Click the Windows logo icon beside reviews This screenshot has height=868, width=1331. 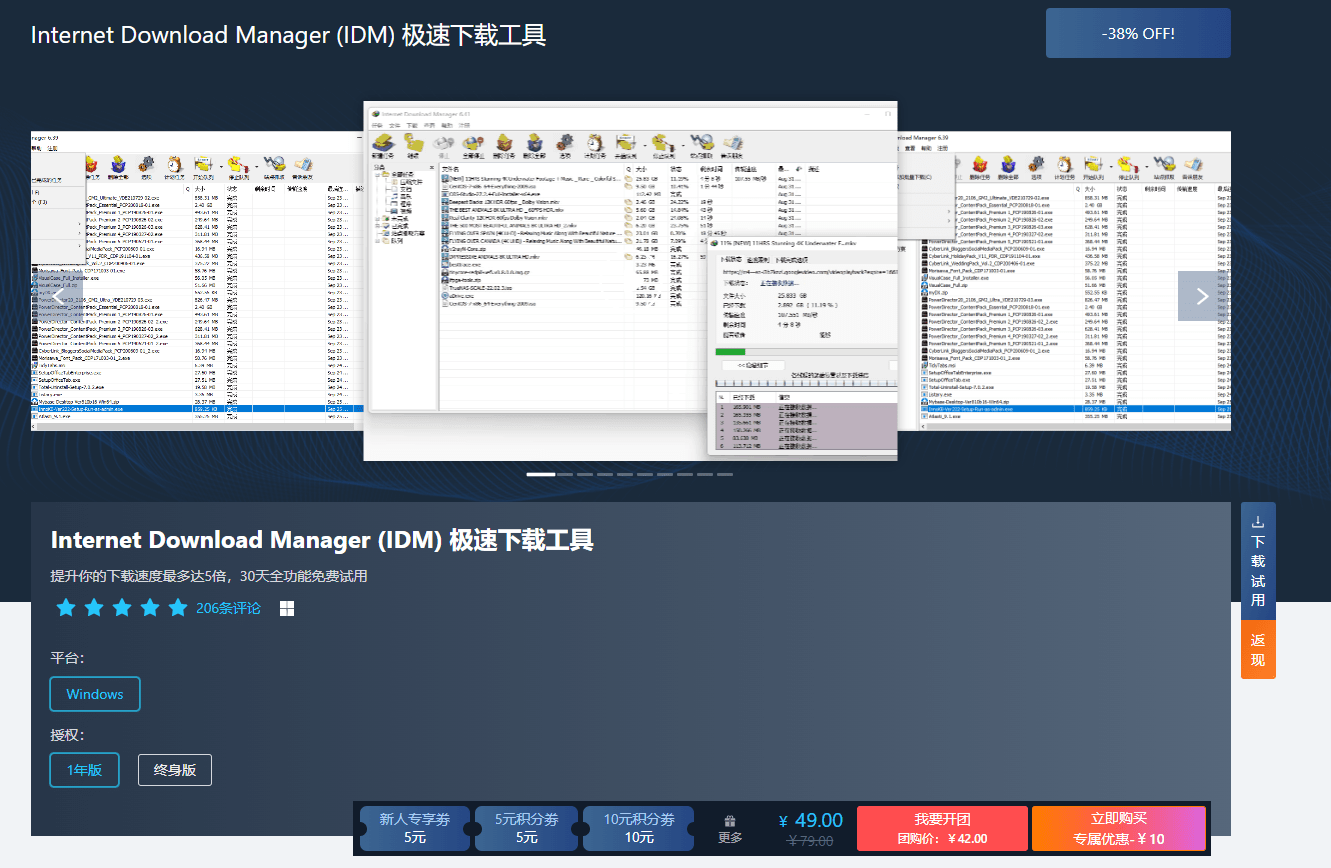coord(287,608)
